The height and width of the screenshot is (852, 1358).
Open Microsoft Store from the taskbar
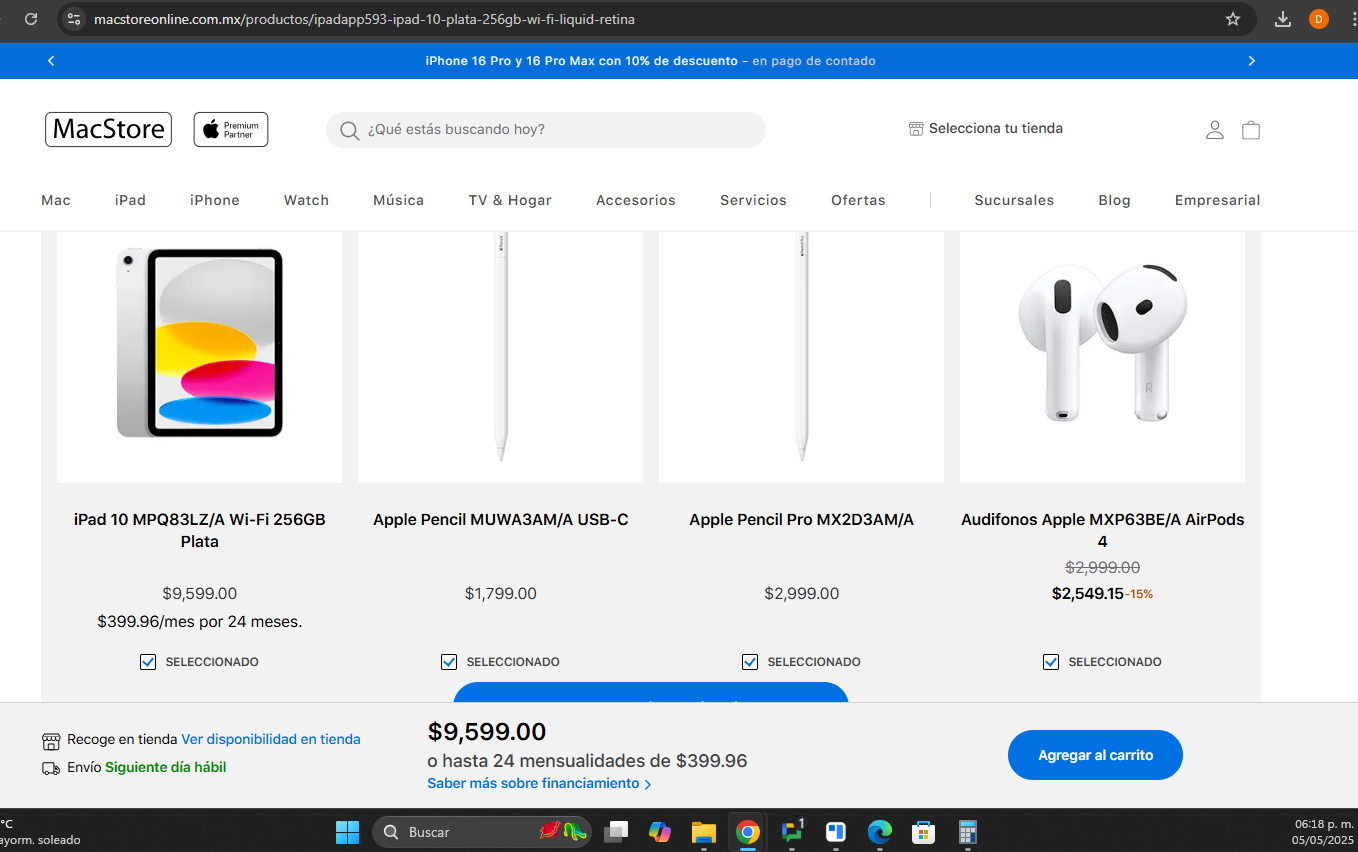coord(923,832)
